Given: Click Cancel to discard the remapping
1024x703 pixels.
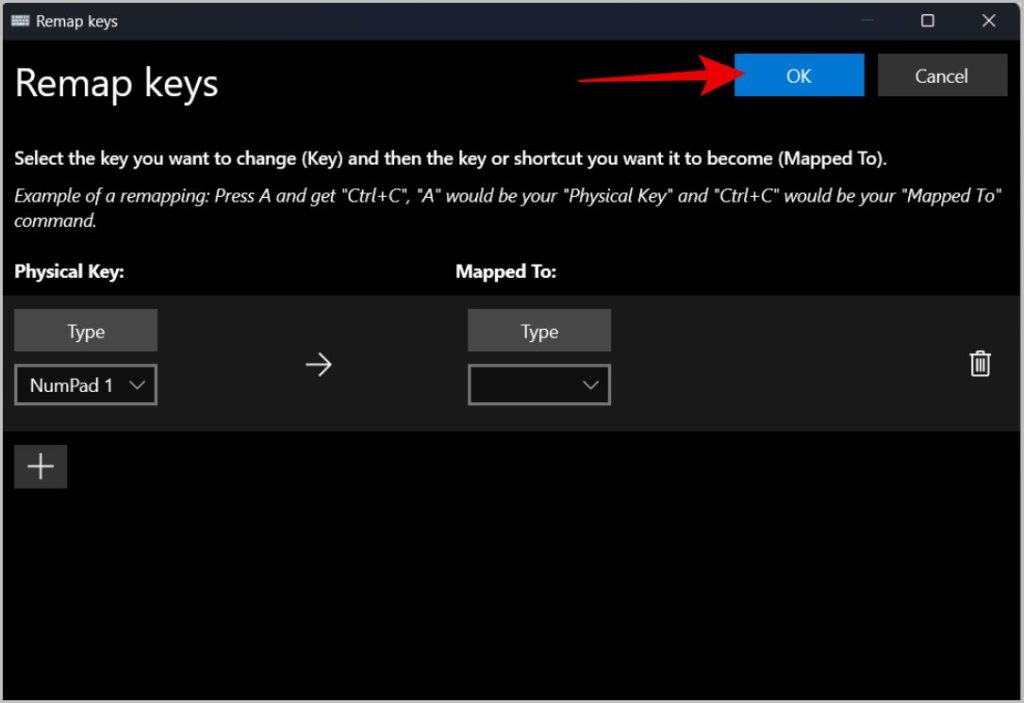Looking at the screenshot, I should coord(942,76).
